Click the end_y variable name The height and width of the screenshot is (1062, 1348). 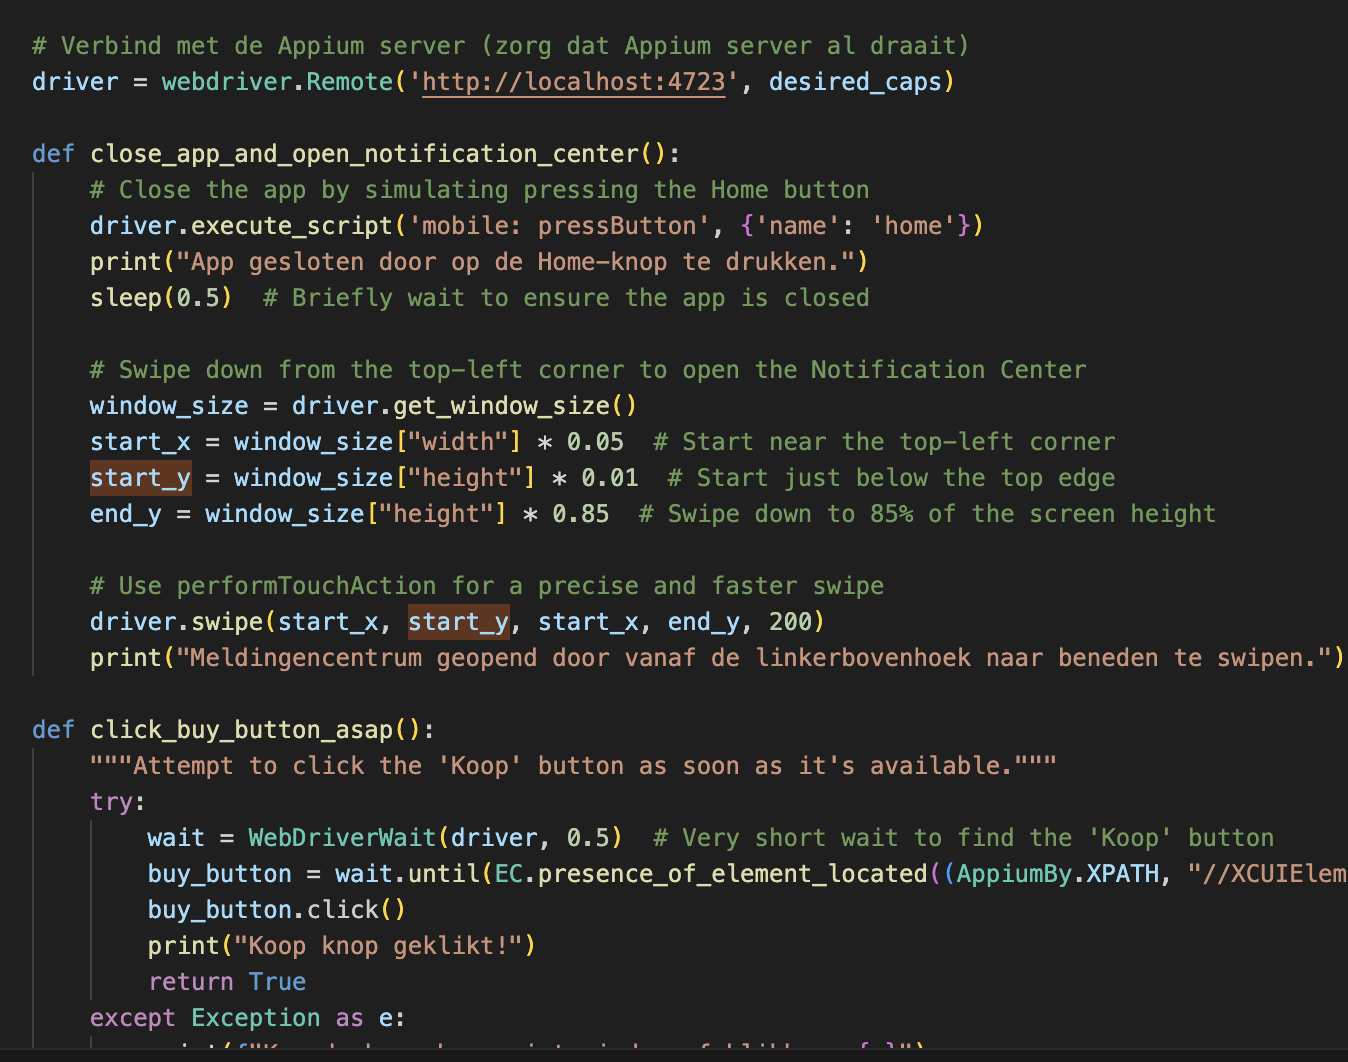[x=124, y=513]
